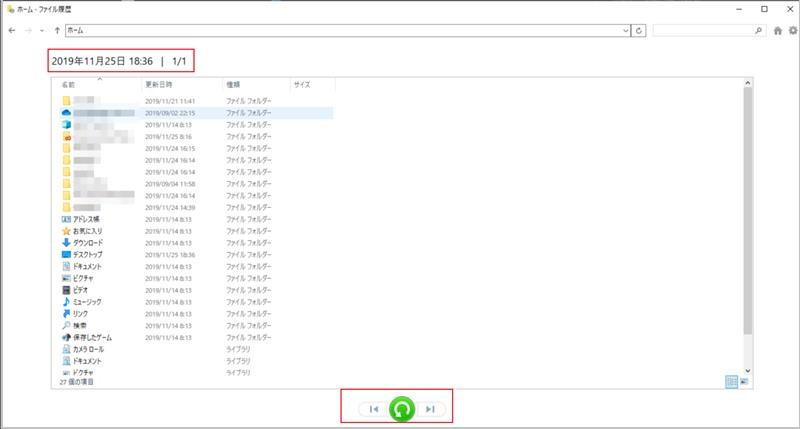The image size is (800, 429).
Task: Open the recent locations dropdown arrow
Action: [x=42, y=31]
